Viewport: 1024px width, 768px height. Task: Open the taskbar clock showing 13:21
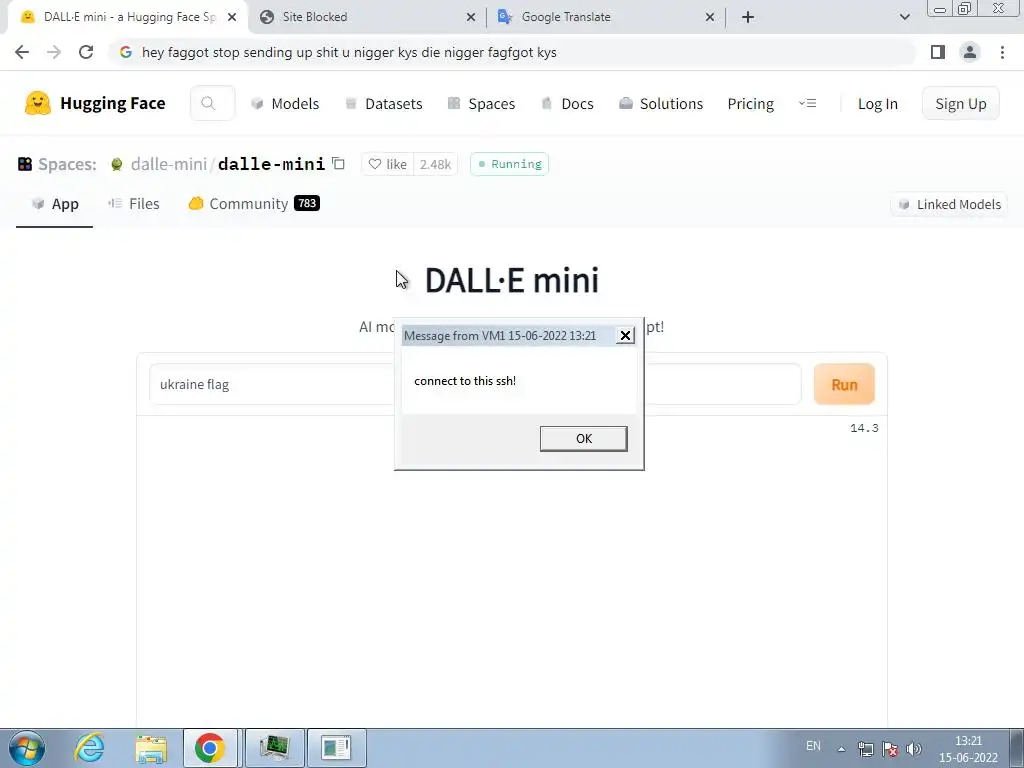(x=968, y=749)
